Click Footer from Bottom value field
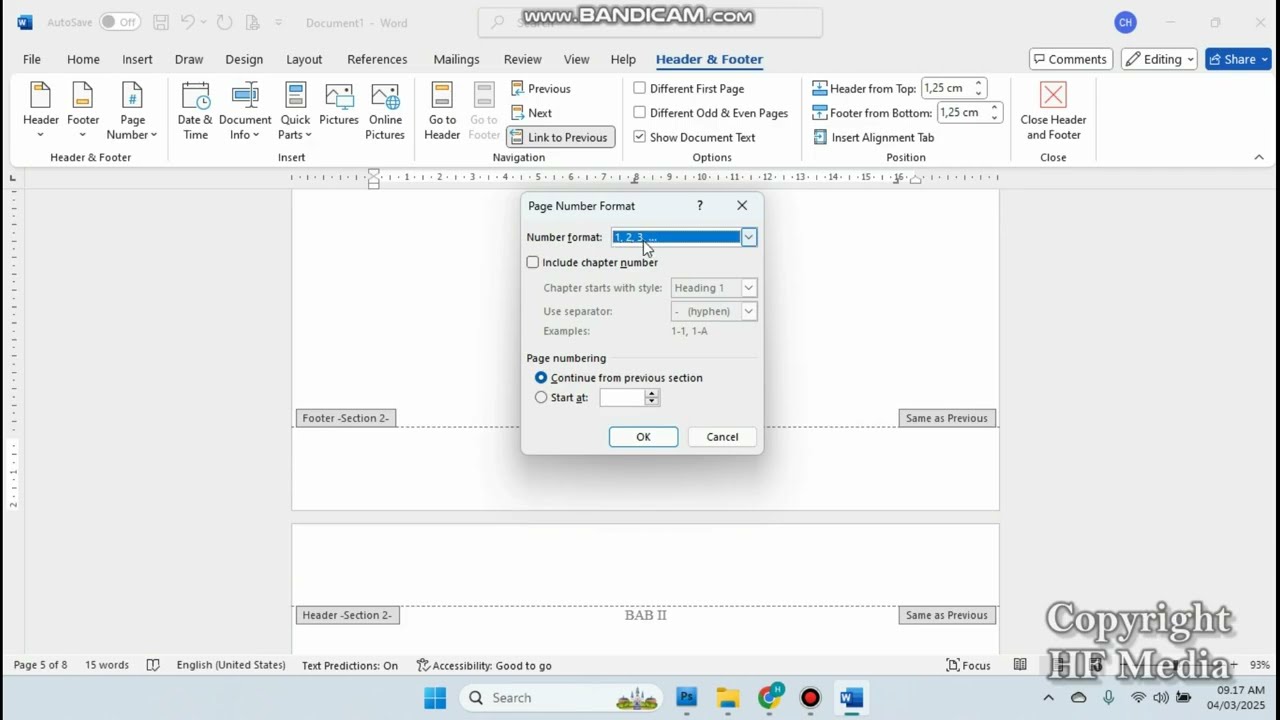The image size is (1280, 720). pyautogui.click(x=962, y=113)
